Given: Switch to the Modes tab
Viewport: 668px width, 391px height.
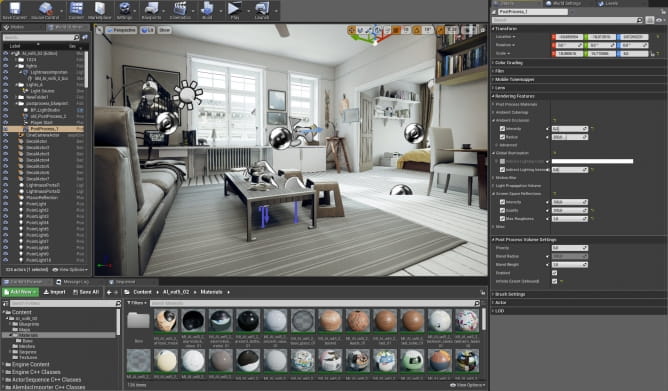Looking at the screenshot, I should (x=17, y=27).
